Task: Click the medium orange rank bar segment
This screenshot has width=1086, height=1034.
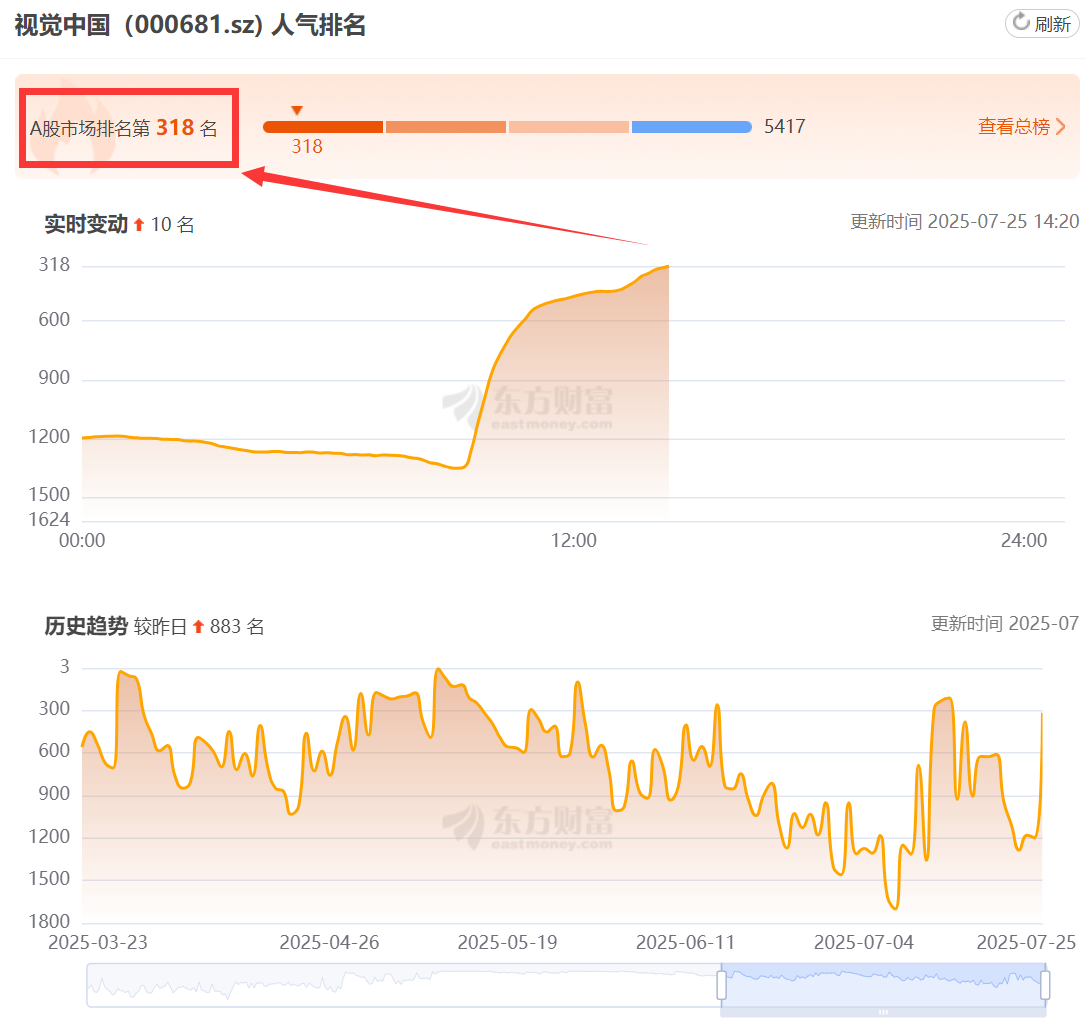Action: pos(445,127)
